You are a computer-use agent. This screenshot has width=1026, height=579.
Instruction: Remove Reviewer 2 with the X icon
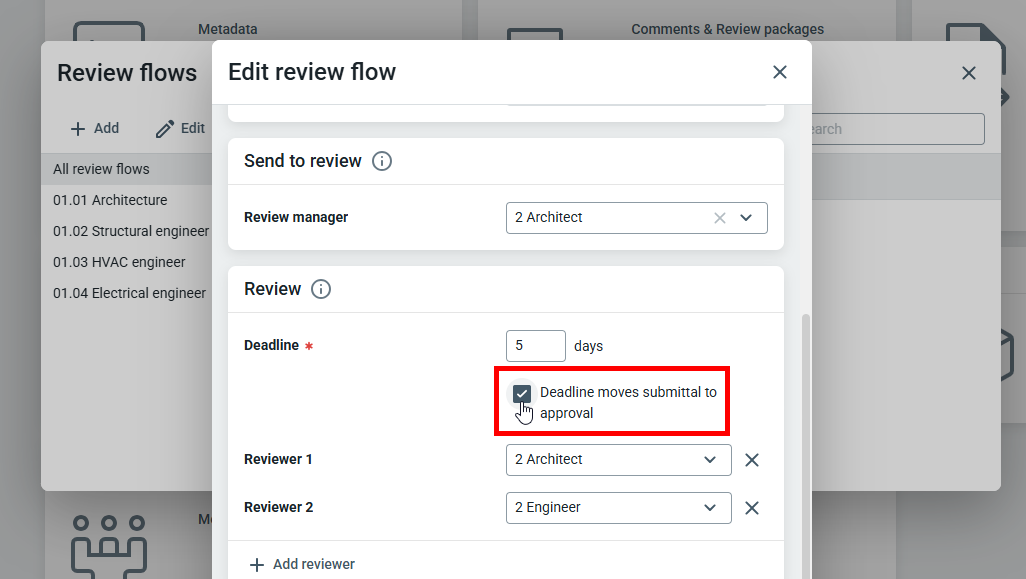pyautogui.click(x=752, y=508)
